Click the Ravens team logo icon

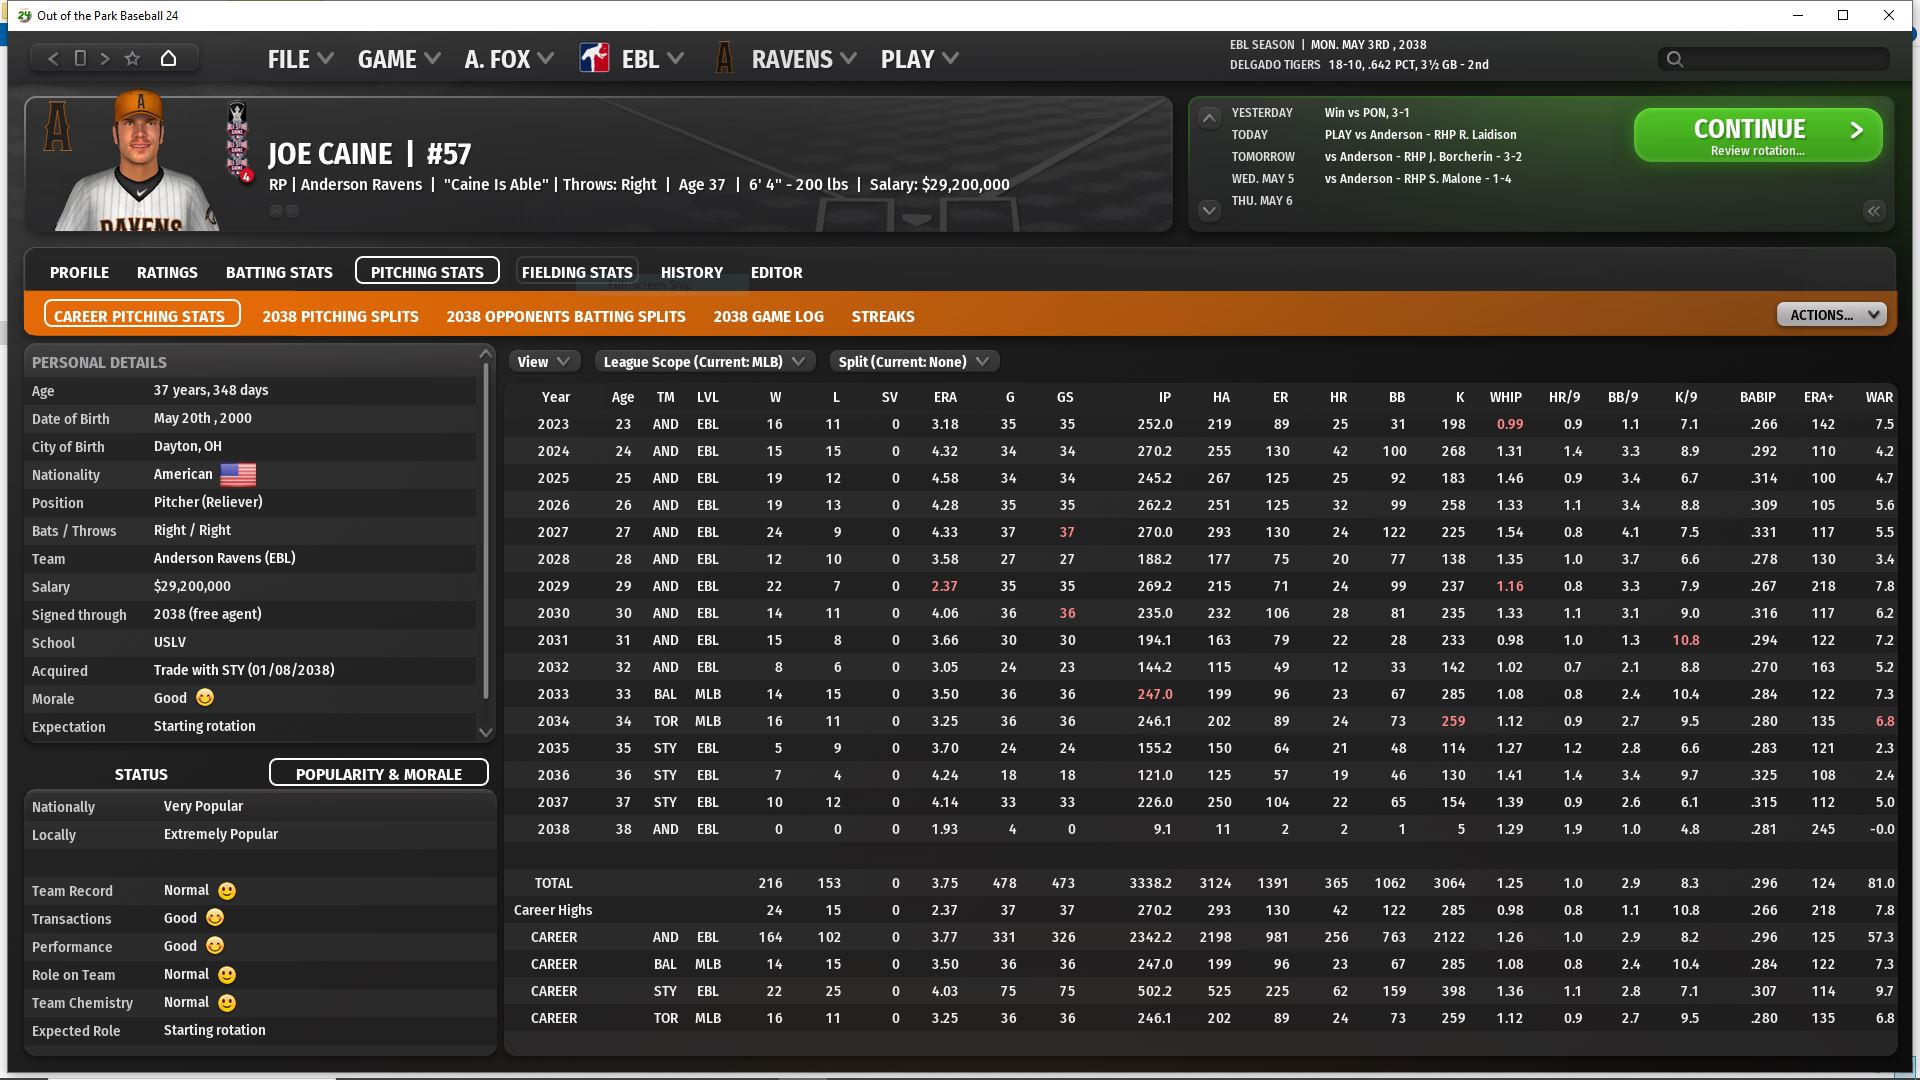724,59
